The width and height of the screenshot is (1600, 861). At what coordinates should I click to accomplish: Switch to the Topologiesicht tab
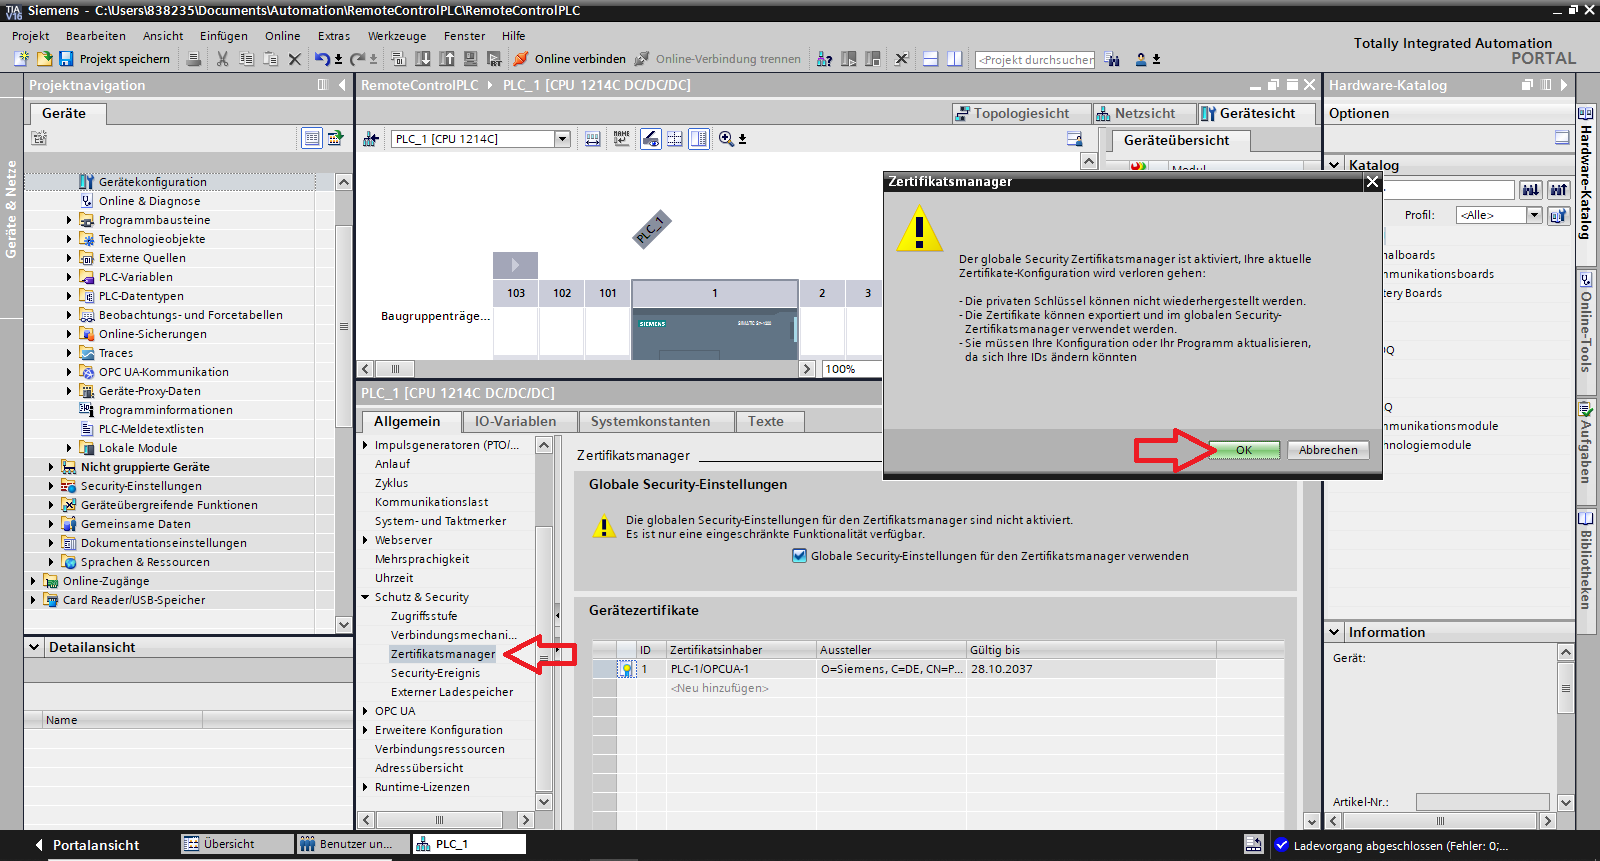1021,114
